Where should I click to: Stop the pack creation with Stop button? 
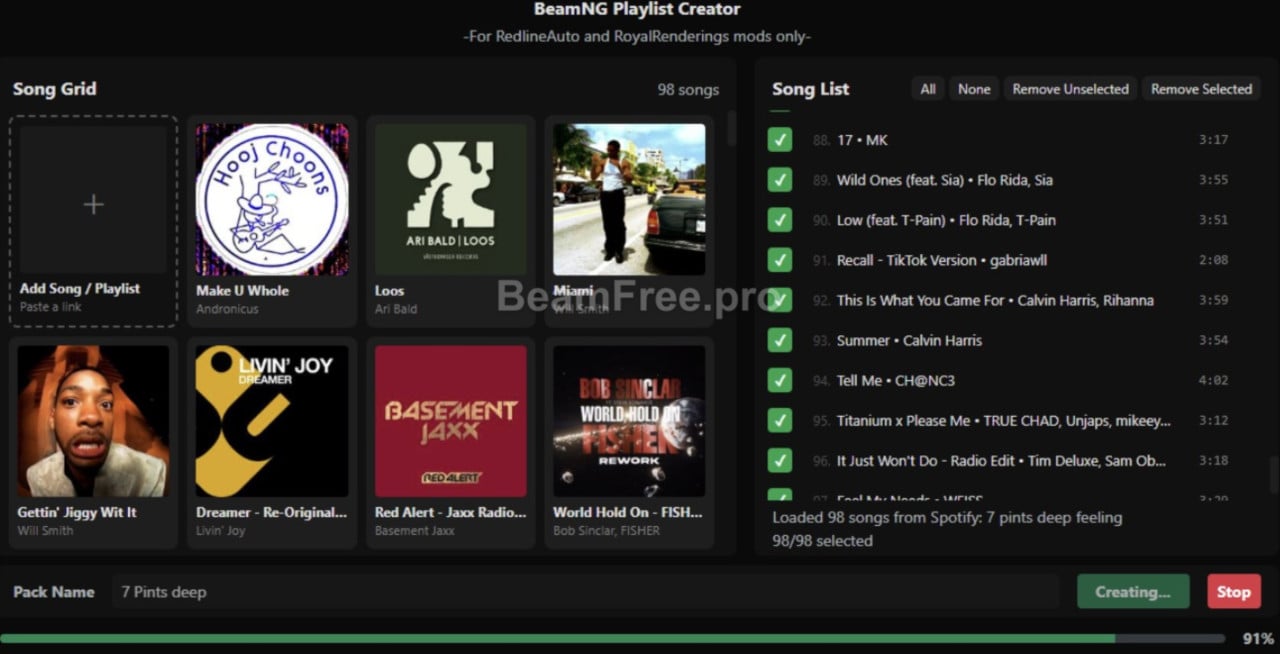(1233, 592)
